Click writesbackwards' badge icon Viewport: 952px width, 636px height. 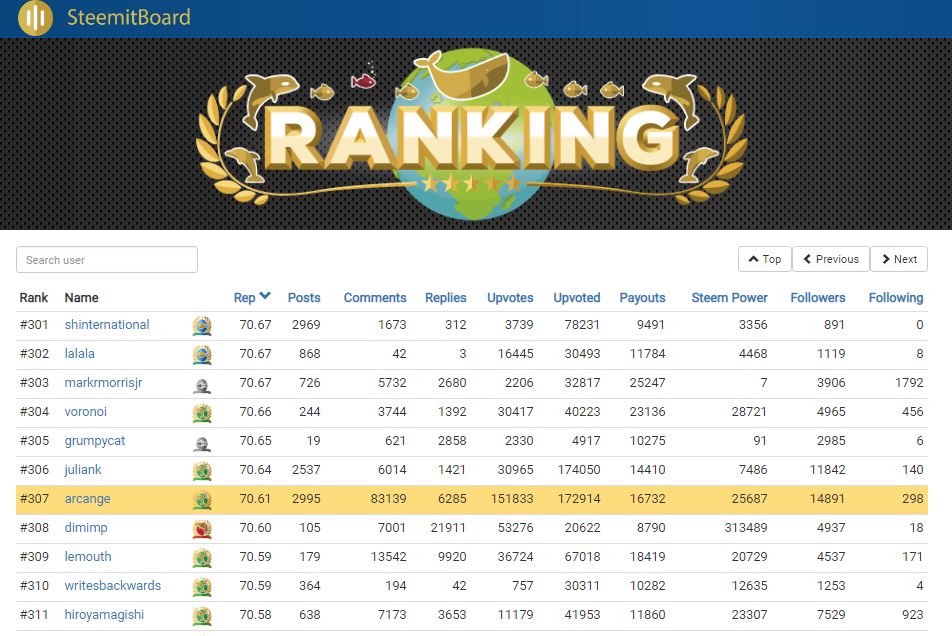point(202,587)
